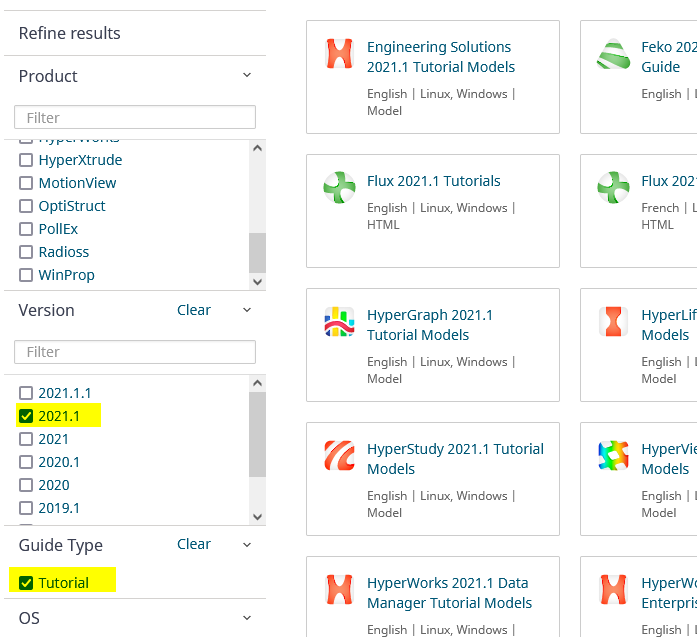Click the French Flux card icon
The width and height of the screenshot is (697, 637).
point(613,188)
